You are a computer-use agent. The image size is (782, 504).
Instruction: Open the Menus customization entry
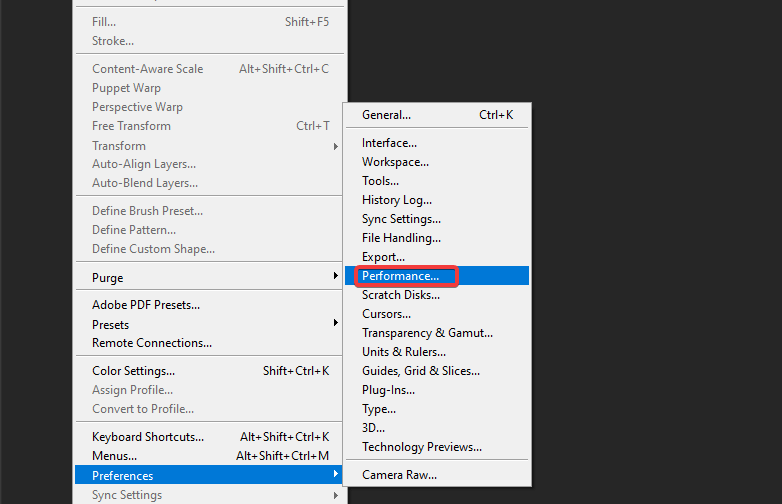(x=209, y=456)
